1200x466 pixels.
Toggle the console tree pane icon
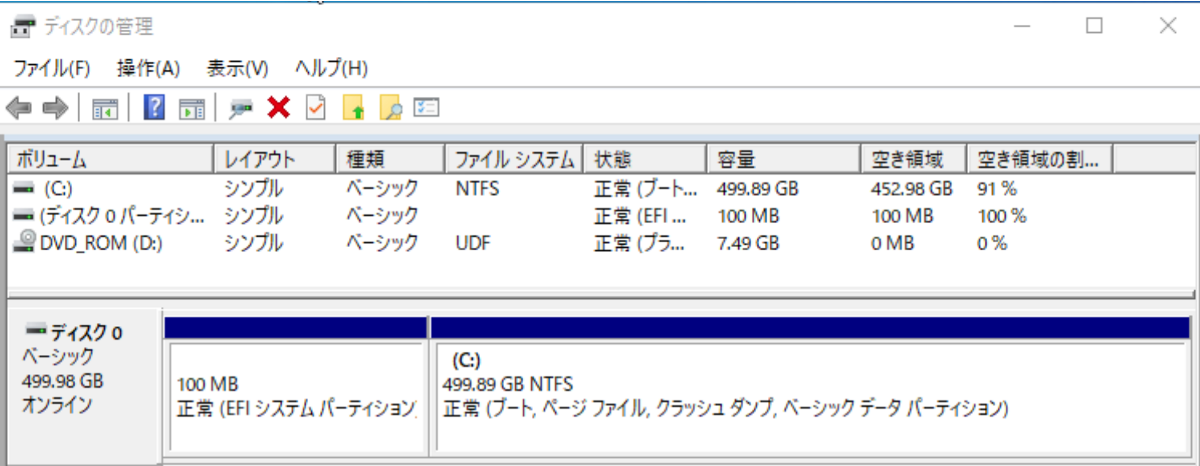(105, 108)
